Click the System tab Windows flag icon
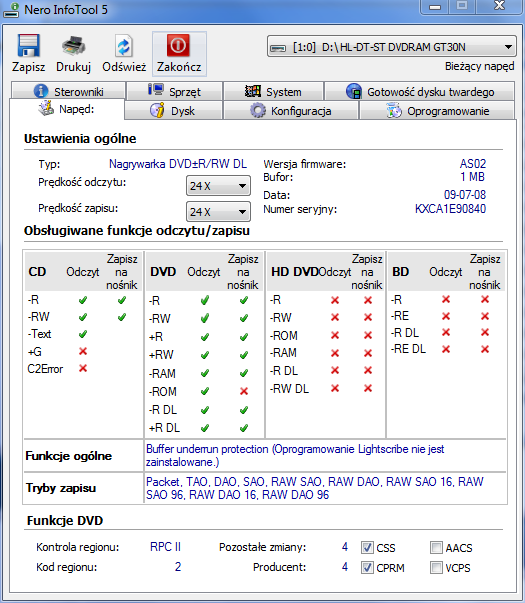The height and width of the screenshot is (603, 525). pos(253,91)
